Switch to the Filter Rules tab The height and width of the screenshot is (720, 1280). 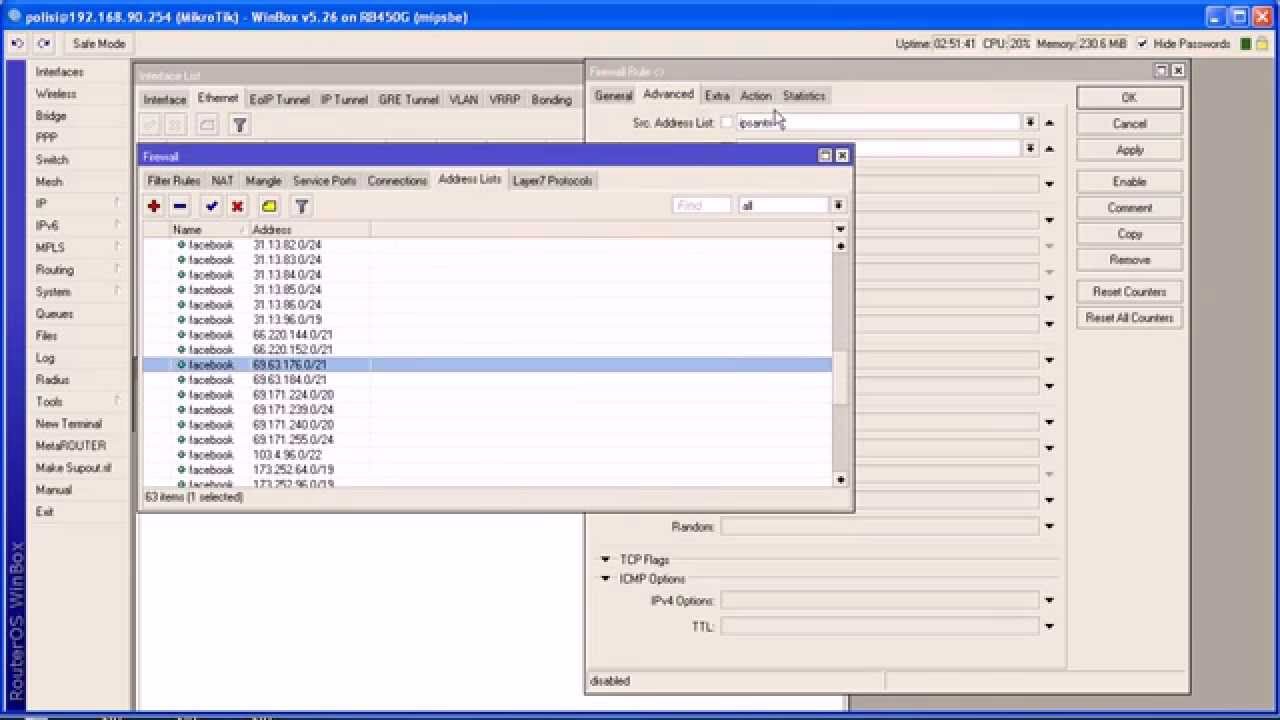pyautogui.click(x=174, y=181)
